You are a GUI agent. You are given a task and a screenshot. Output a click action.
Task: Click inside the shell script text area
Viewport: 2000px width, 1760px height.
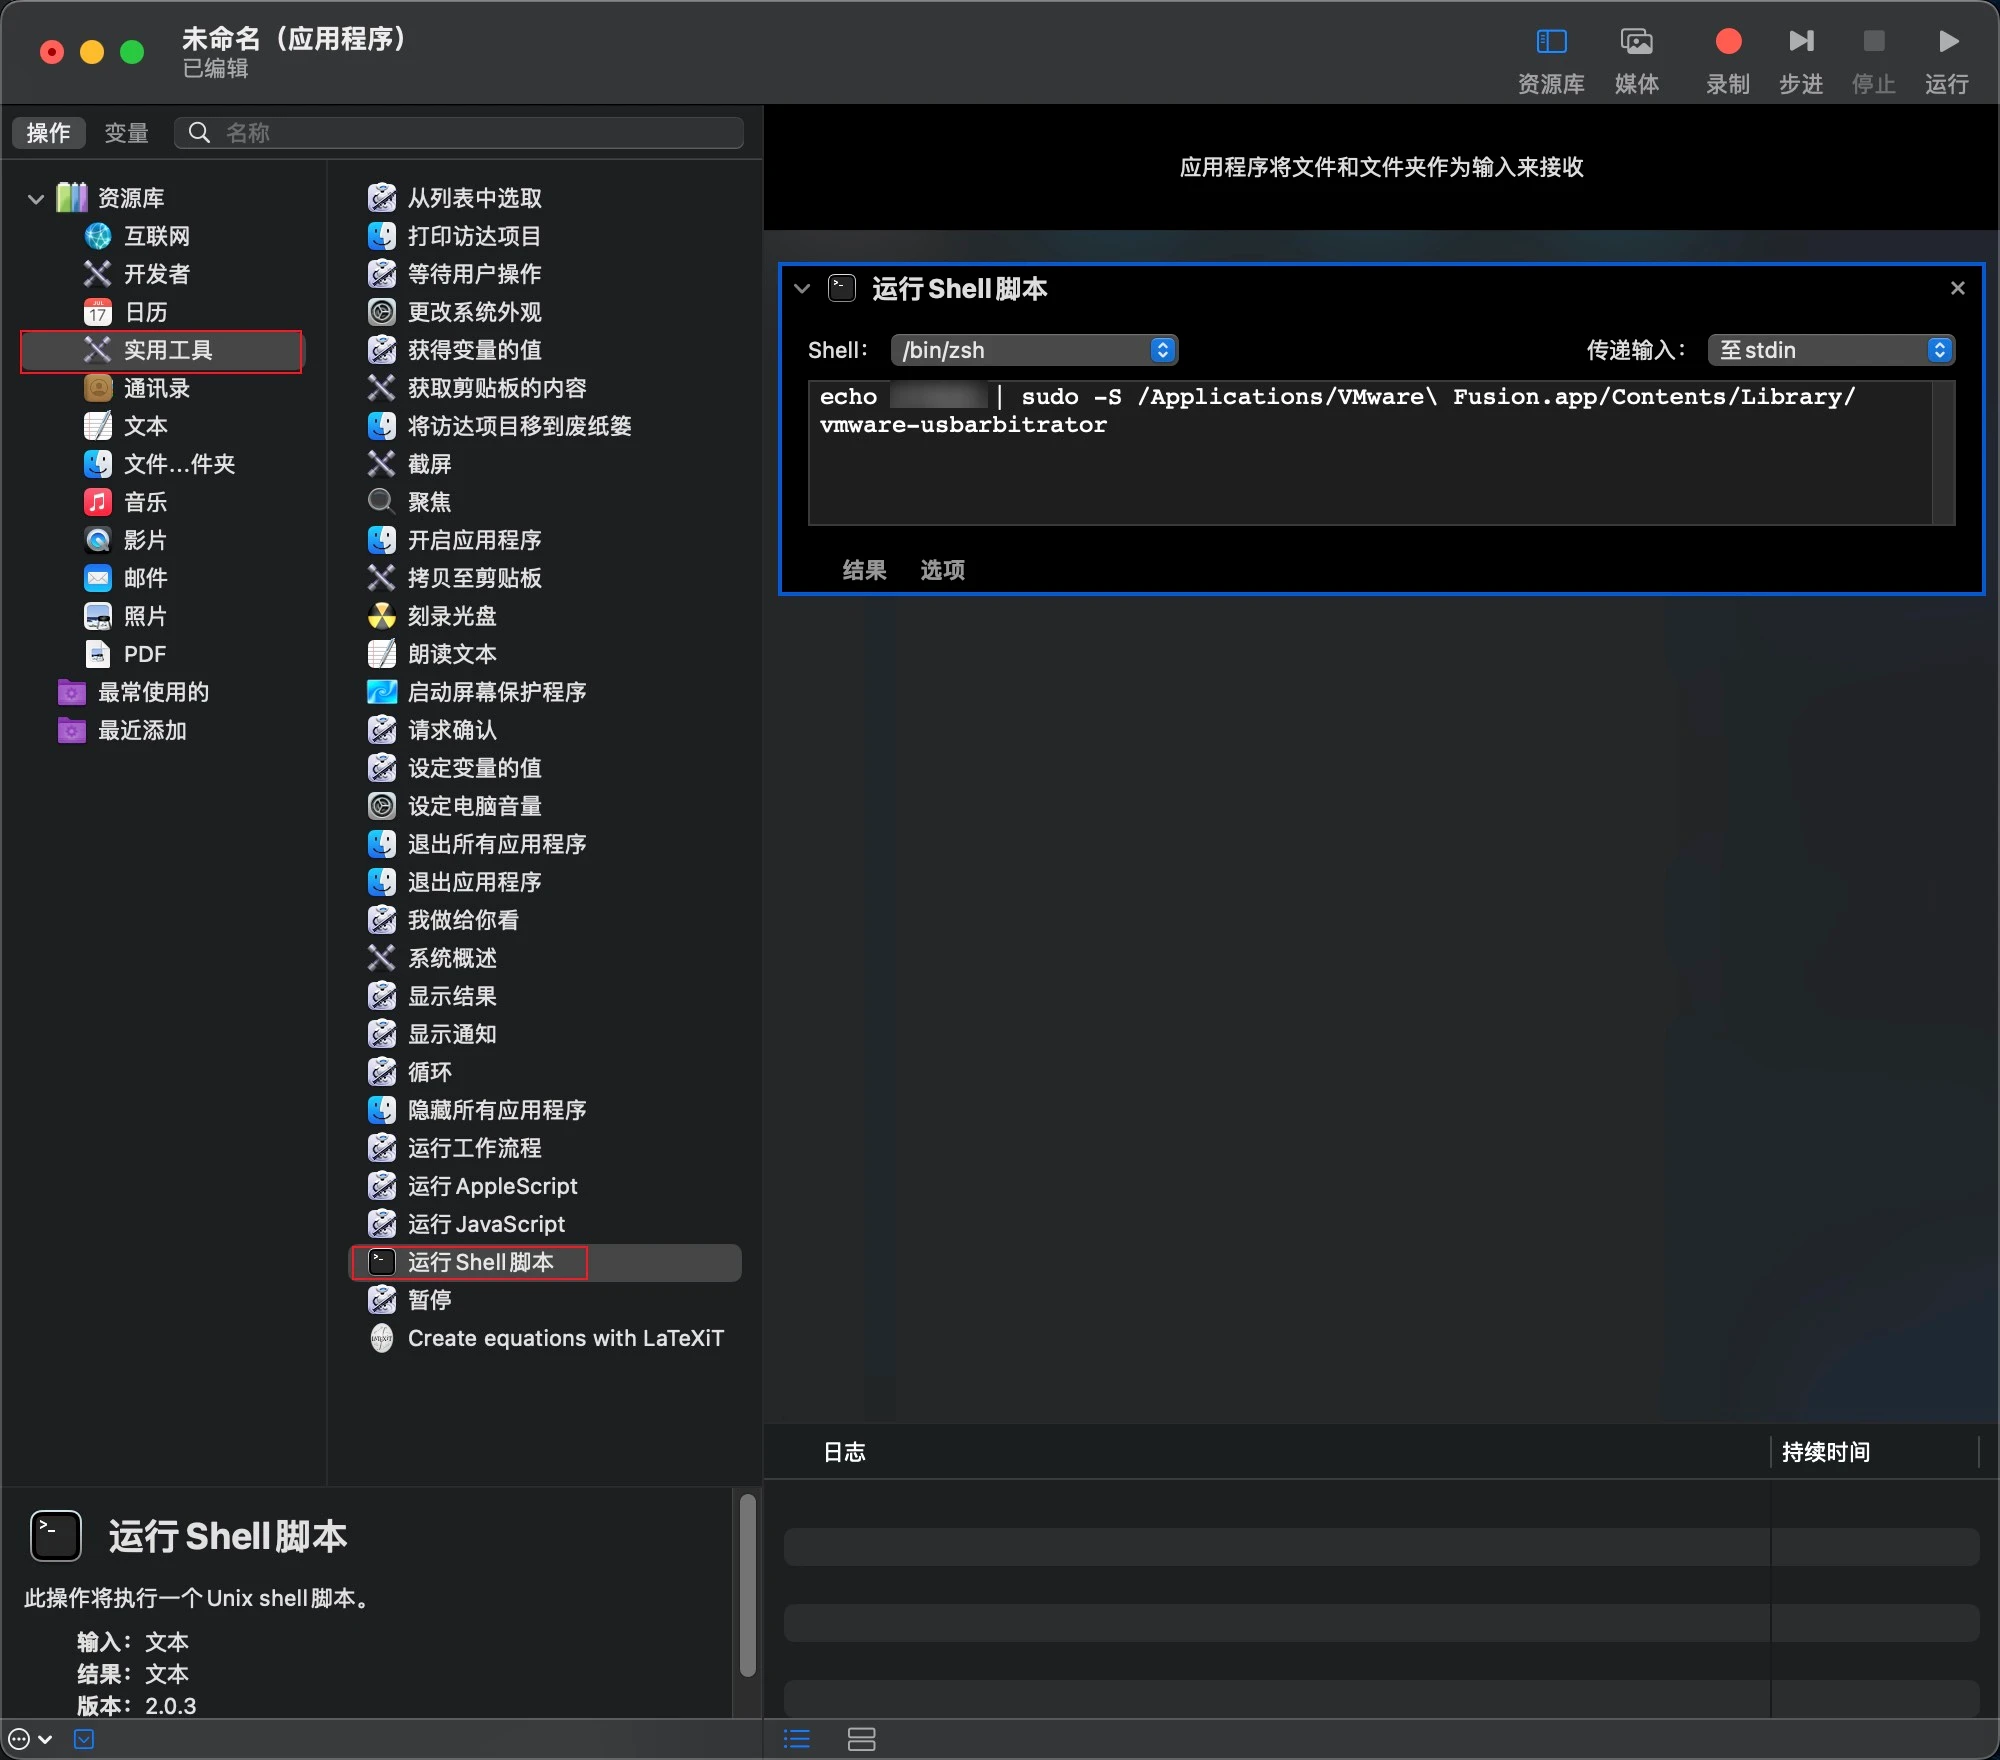[1370, 453]
